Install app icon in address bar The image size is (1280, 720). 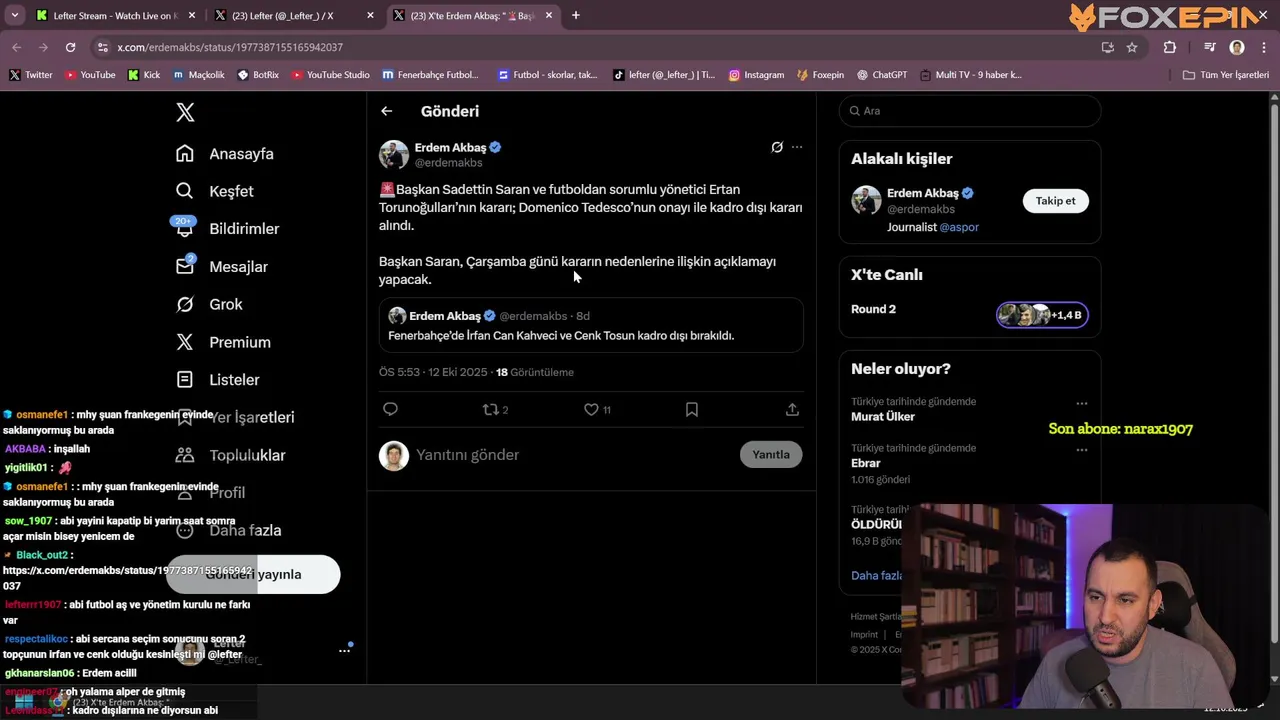(x=1107, y=47)
